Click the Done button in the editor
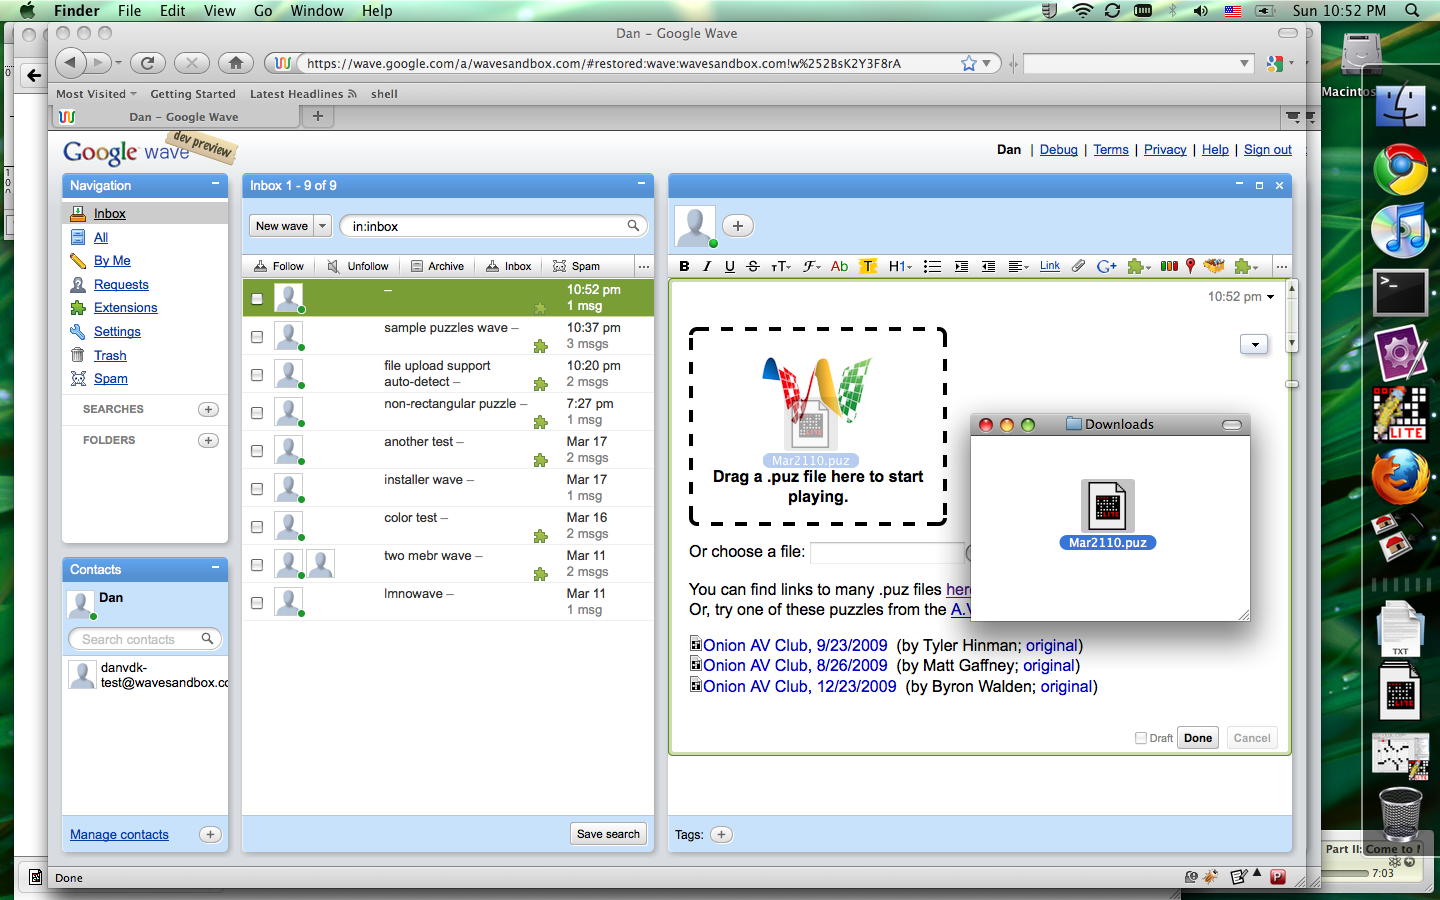Image resolution: width=1440 pixels, height=900 pixels. point(1198,738)
